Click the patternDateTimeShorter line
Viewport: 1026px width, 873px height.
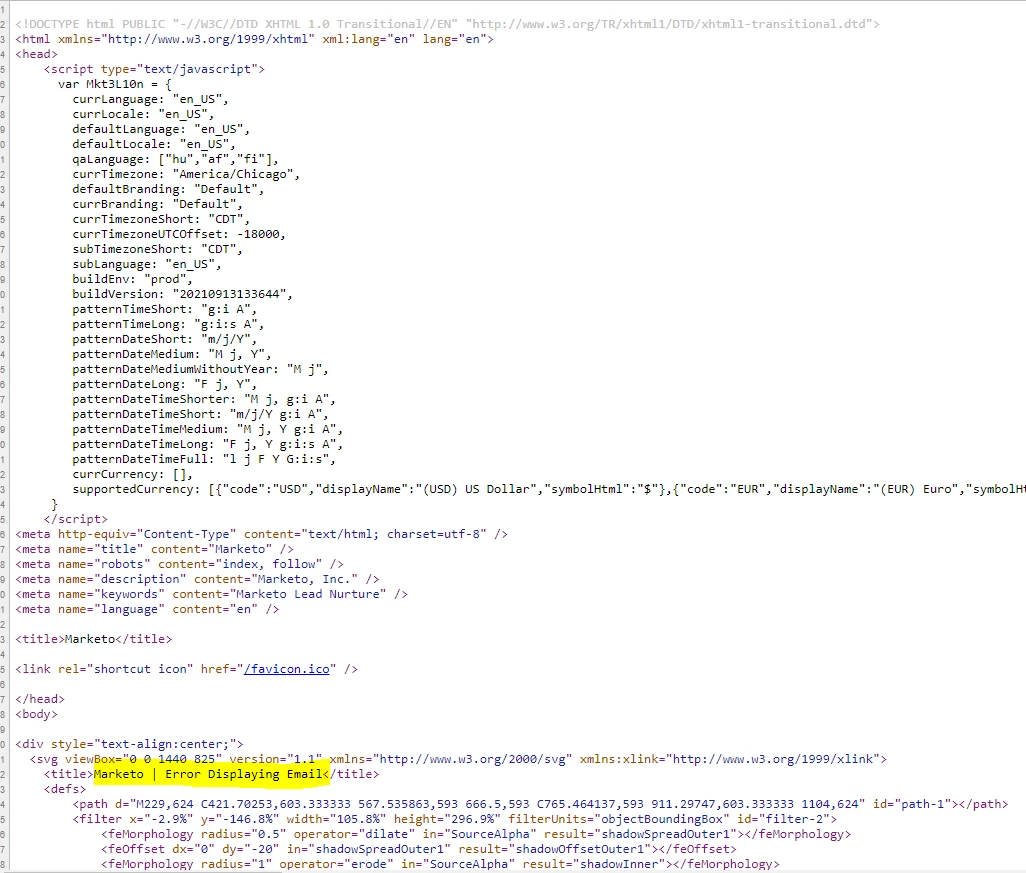[x=204, y=400]
